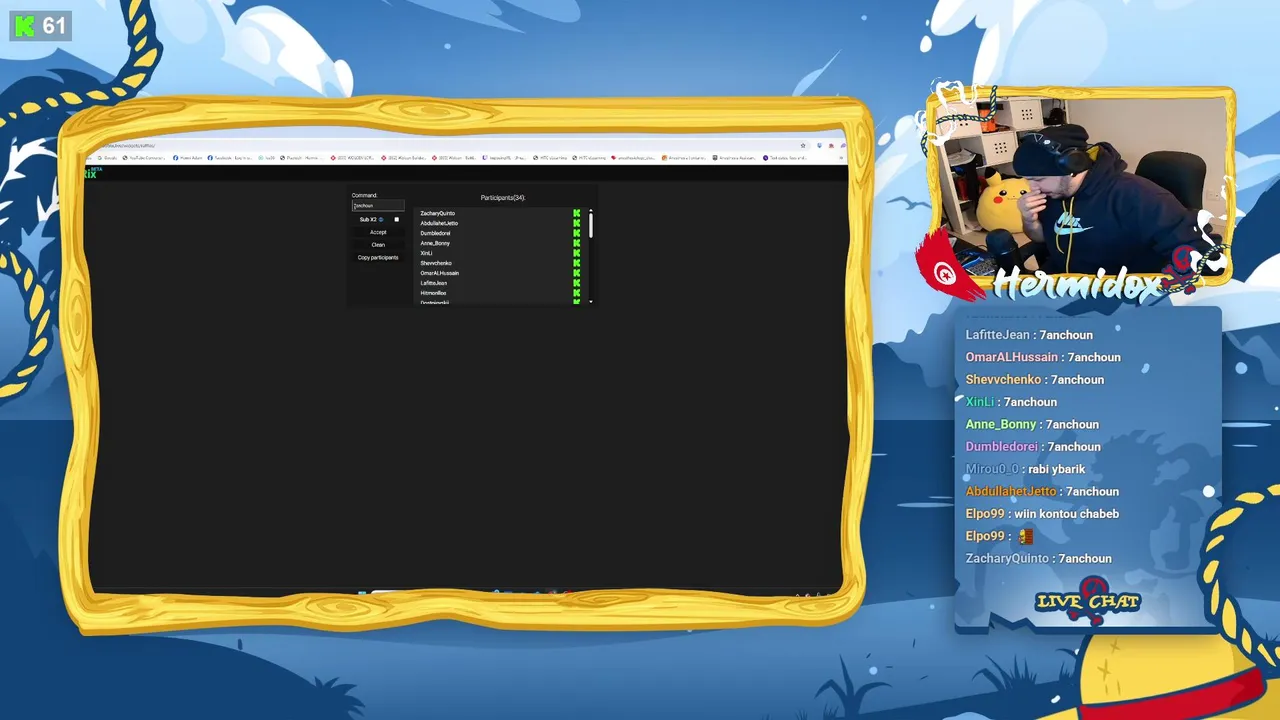
Task: Click Kick icon next to Anne_Bonny
Action: coord(577,243)
